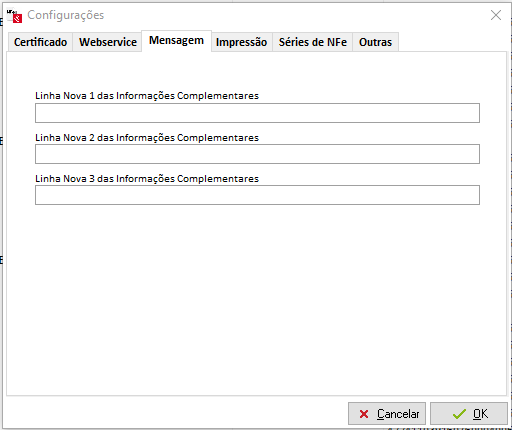Switch to the Certificado tab
This screenshot has height=430, width=512.
[x=40, y=42]
